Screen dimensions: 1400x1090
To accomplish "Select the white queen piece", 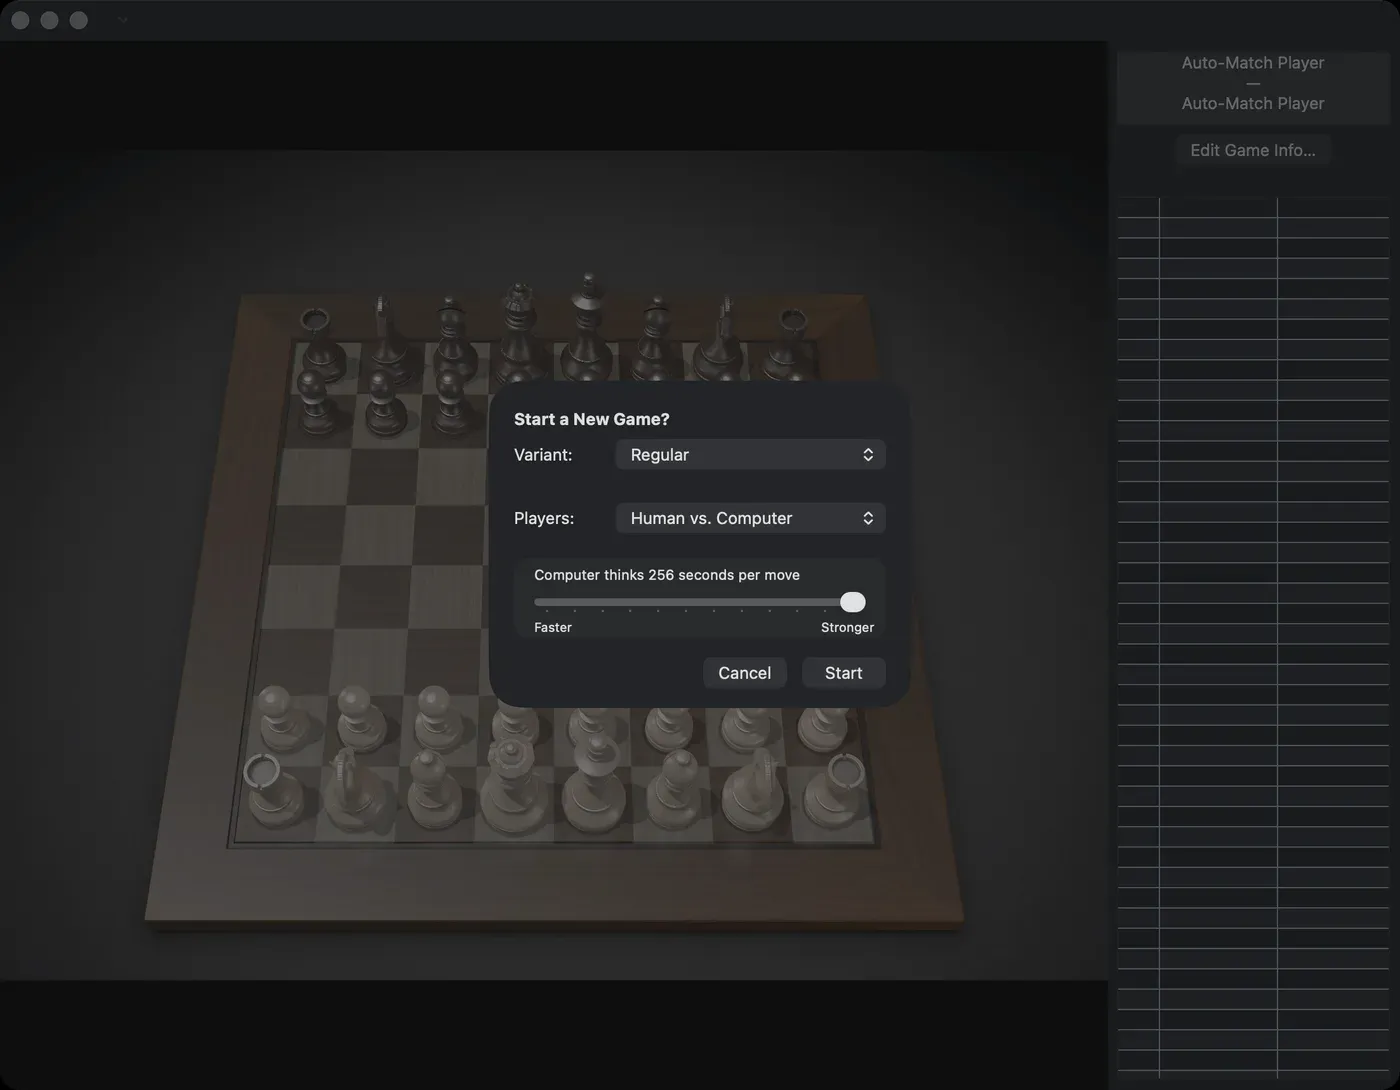I will coord(513,788).
